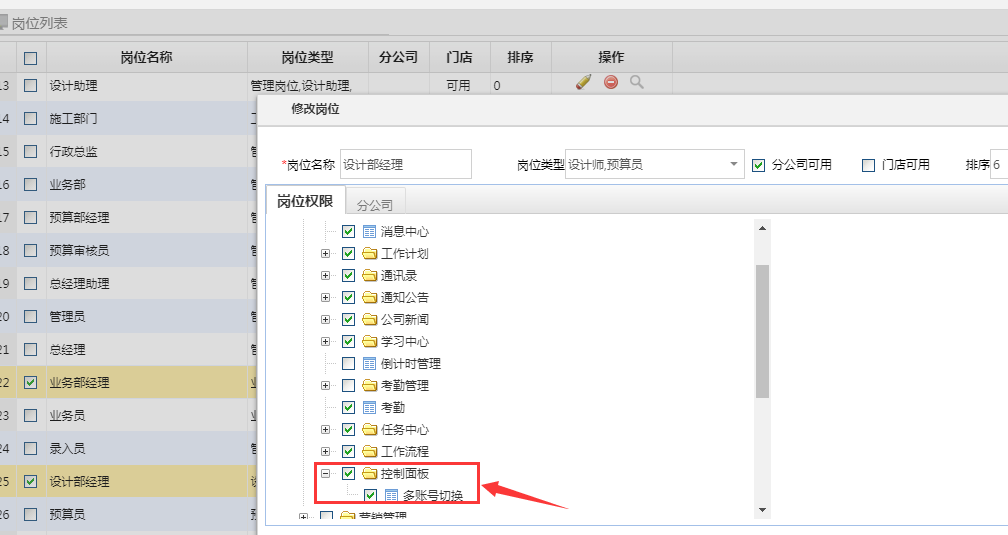Click the 控制面板 folder icon
Screen dimensions: 1008x535
tap(369, 474)
